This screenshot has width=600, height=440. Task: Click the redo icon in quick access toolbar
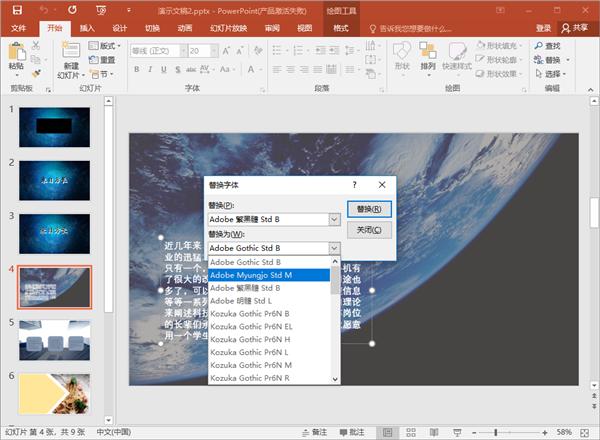(72, 10)
